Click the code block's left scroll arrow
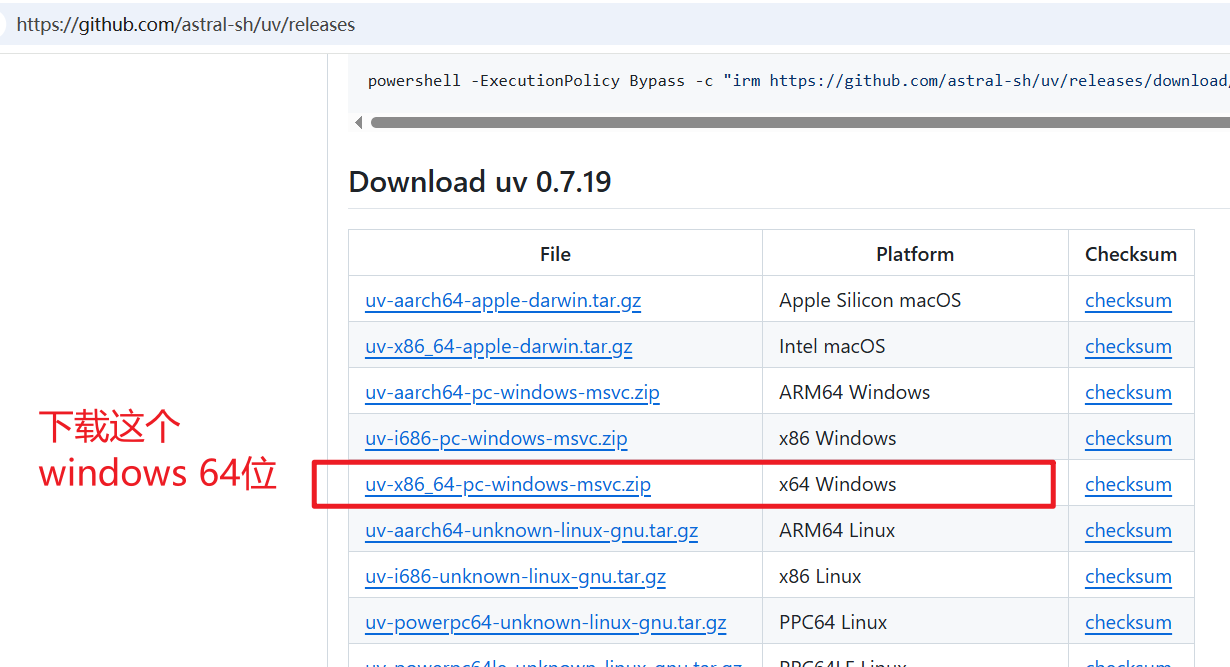The width and height of the screenshot is (1230, 667). tap(358, 123)
